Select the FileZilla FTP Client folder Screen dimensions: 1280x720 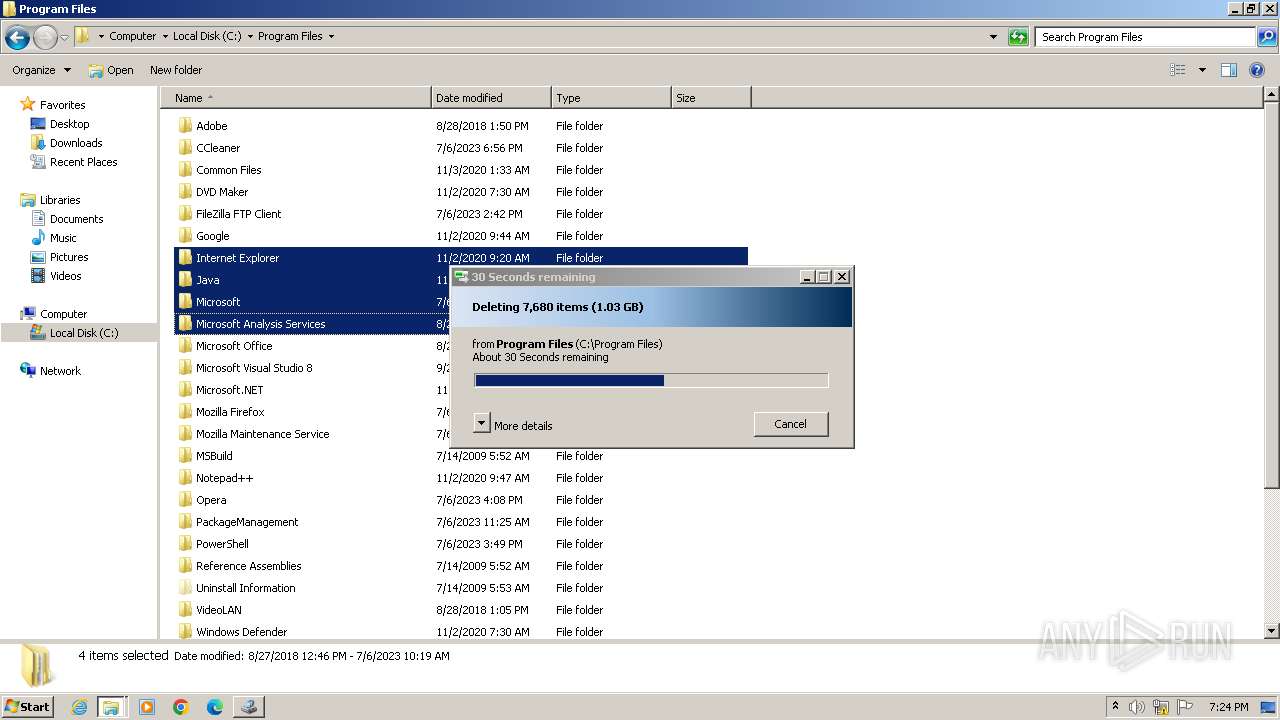[239, 214]
